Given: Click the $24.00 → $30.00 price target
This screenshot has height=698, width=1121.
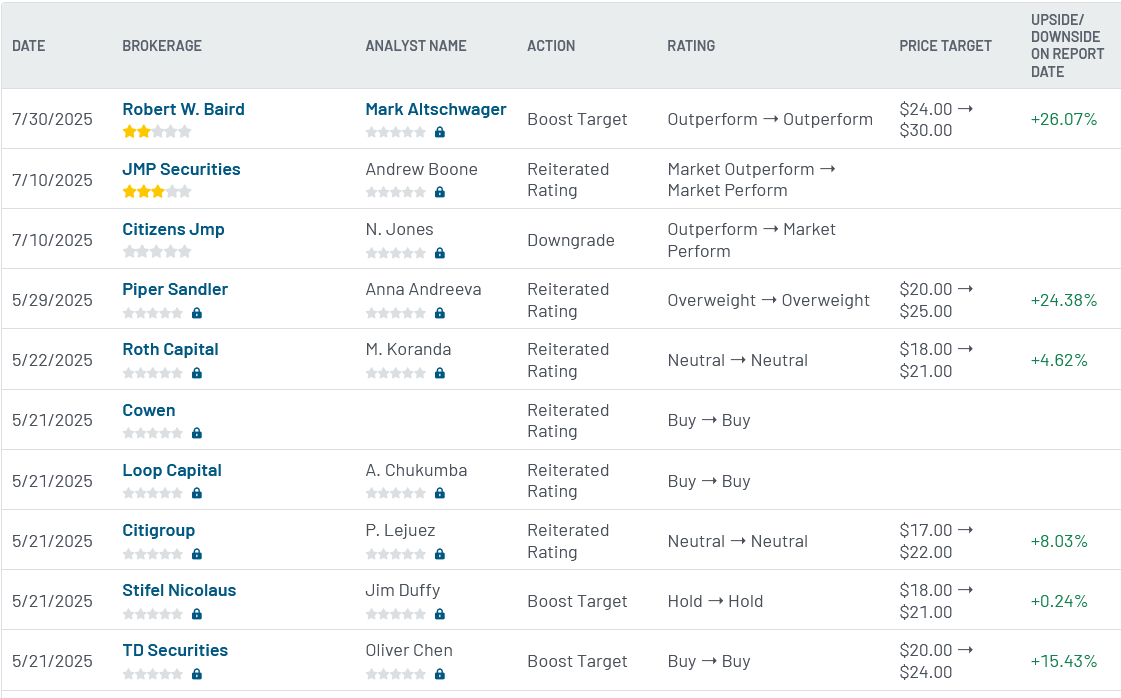Looking at the screenshot, I should [936, 119].
